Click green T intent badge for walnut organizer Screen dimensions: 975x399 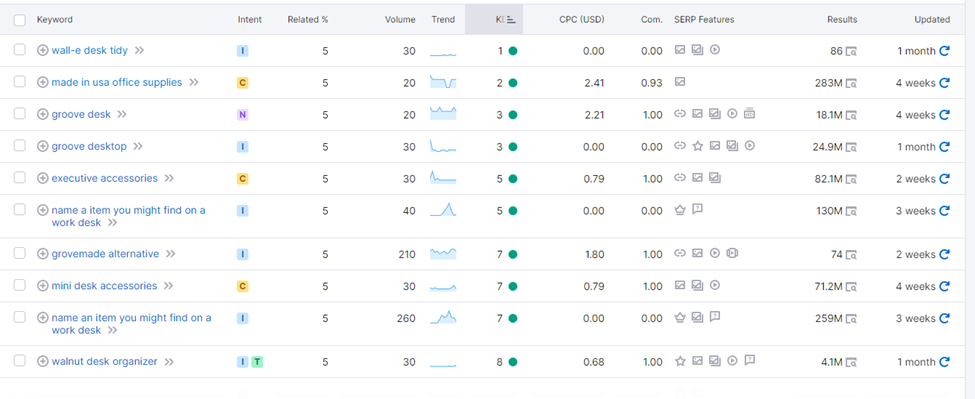pos(257,362)
